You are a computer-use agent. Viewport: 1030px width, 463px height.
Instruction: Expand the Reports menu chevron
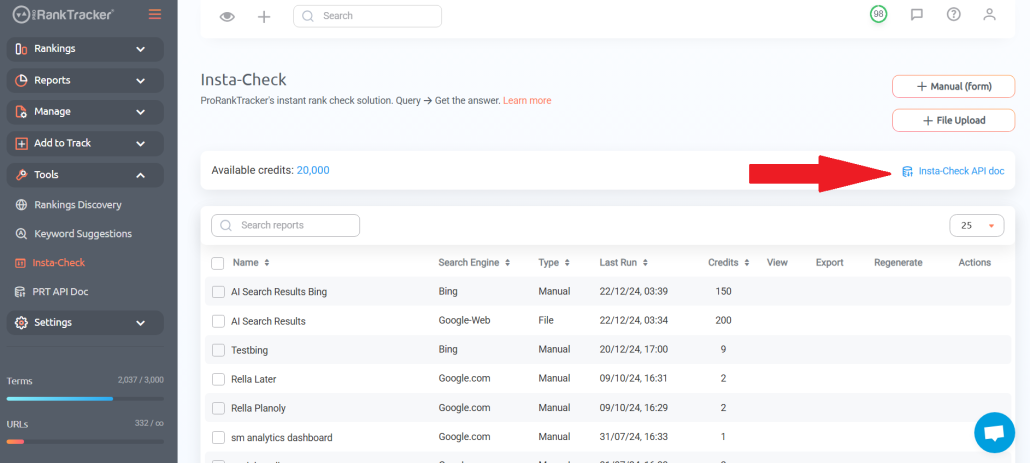pyautogui.click(x=141, y=81)
